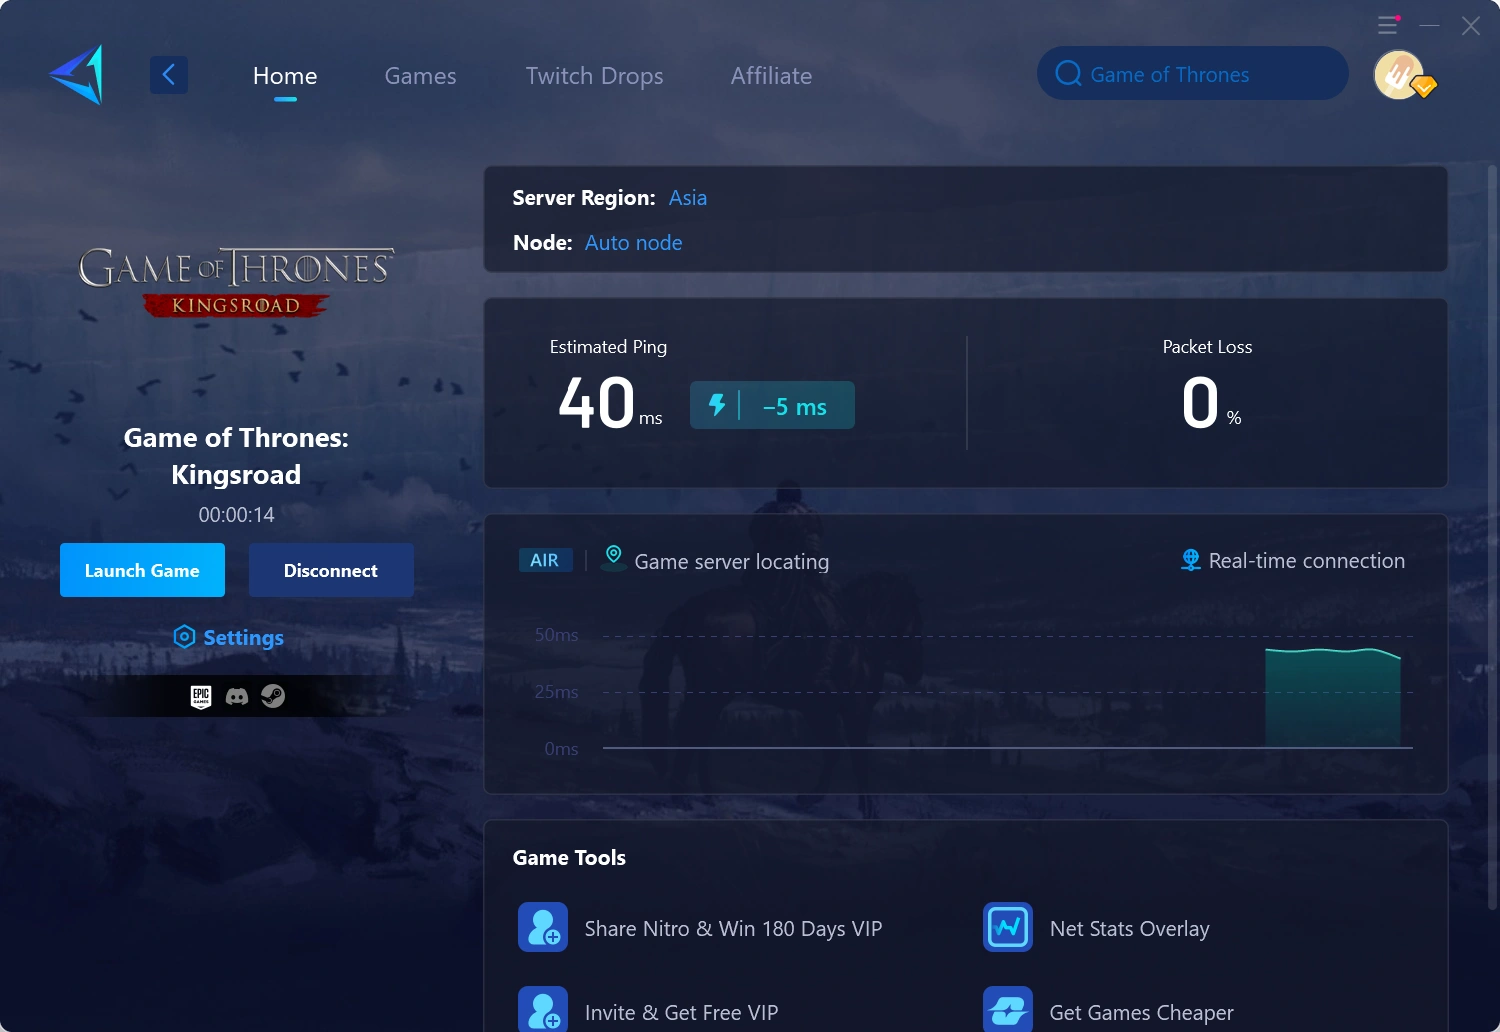Click the Launch Game button
The width and height of the screenshot is (1500, 1032).
coord(142,570)
